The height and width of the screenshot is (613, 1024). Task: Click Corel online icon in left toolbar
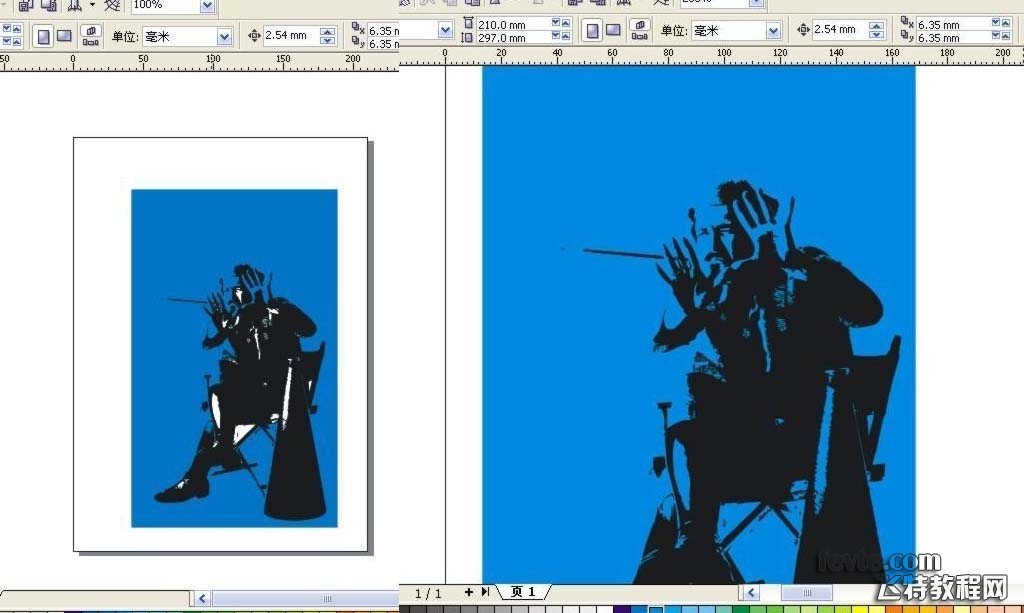[112, 5]
